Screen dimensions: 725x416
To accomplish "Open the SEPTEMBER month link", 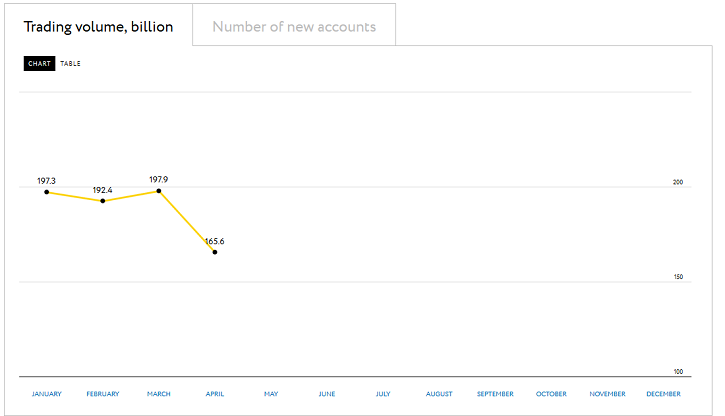I will click(495, 394).
